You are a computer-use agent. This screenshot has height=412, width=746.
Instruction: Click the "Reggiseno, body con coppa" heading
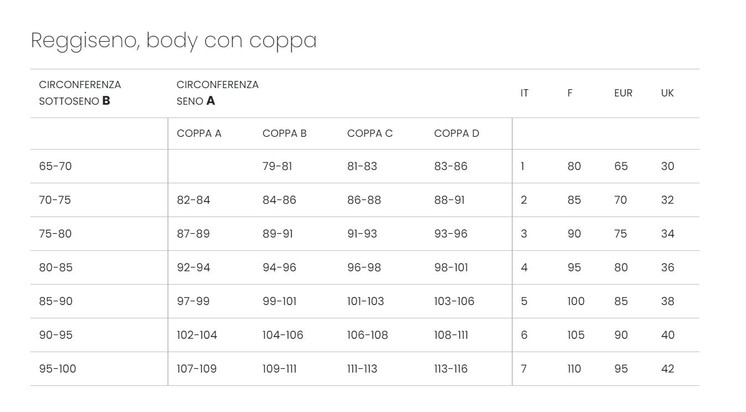pos(174,41)
